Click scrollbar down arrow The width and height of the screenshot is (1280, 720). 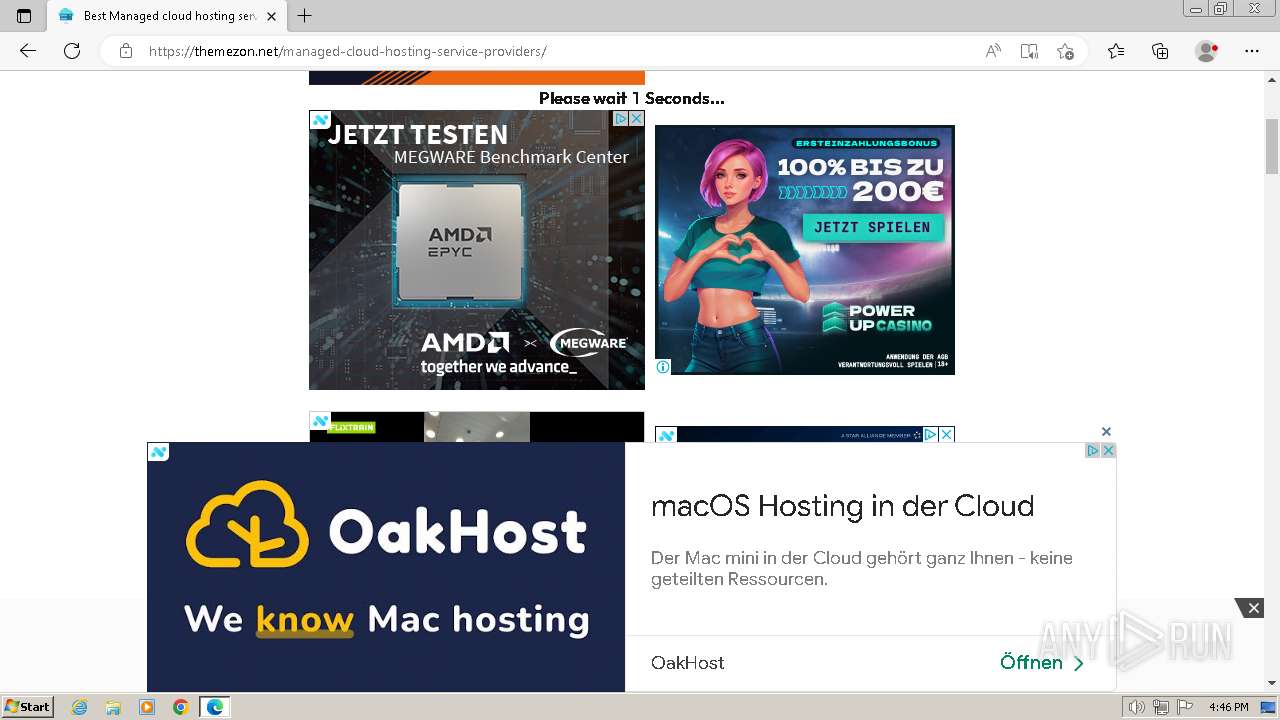point(1272,684)
